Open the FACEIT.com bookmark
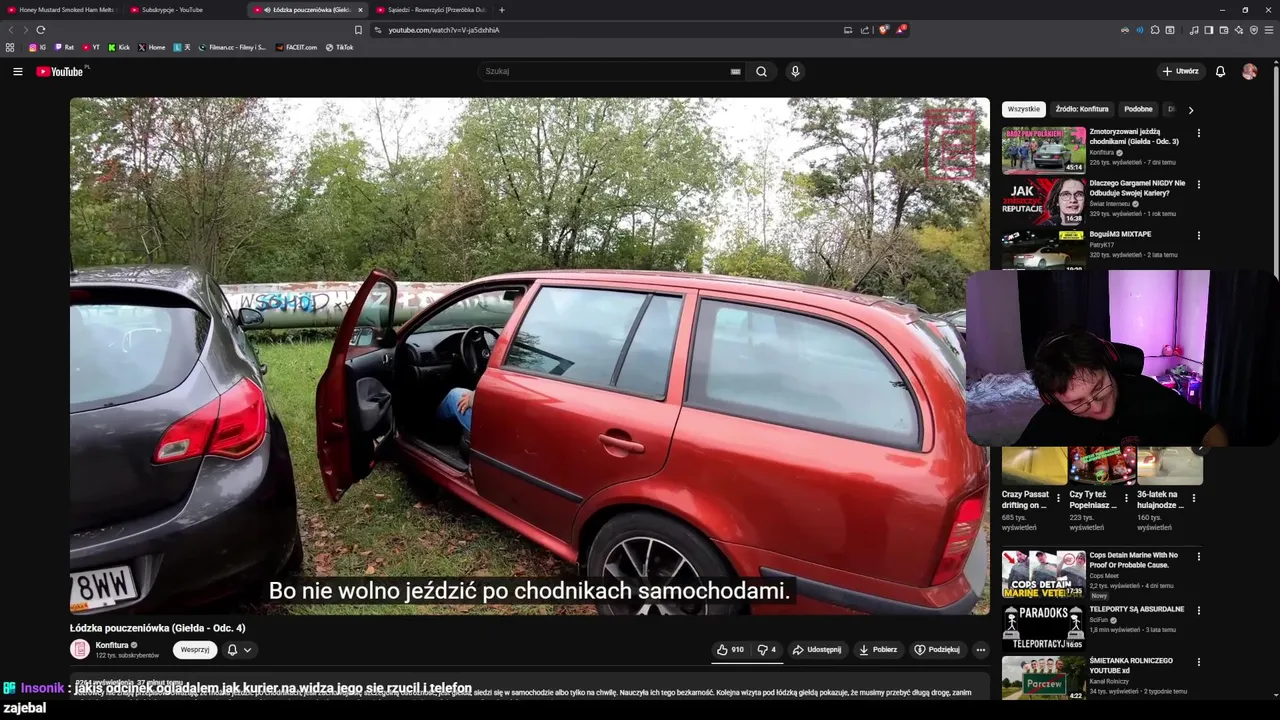 [296, 47]
